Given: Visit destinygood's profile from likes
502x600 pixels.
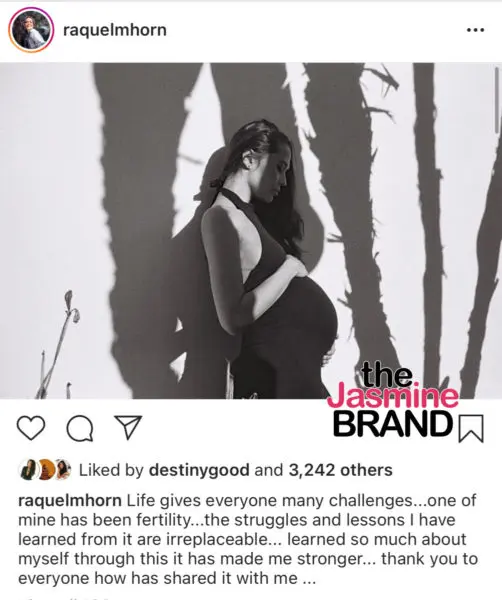Looking at the screenshot, I should [x=199, y=470].
